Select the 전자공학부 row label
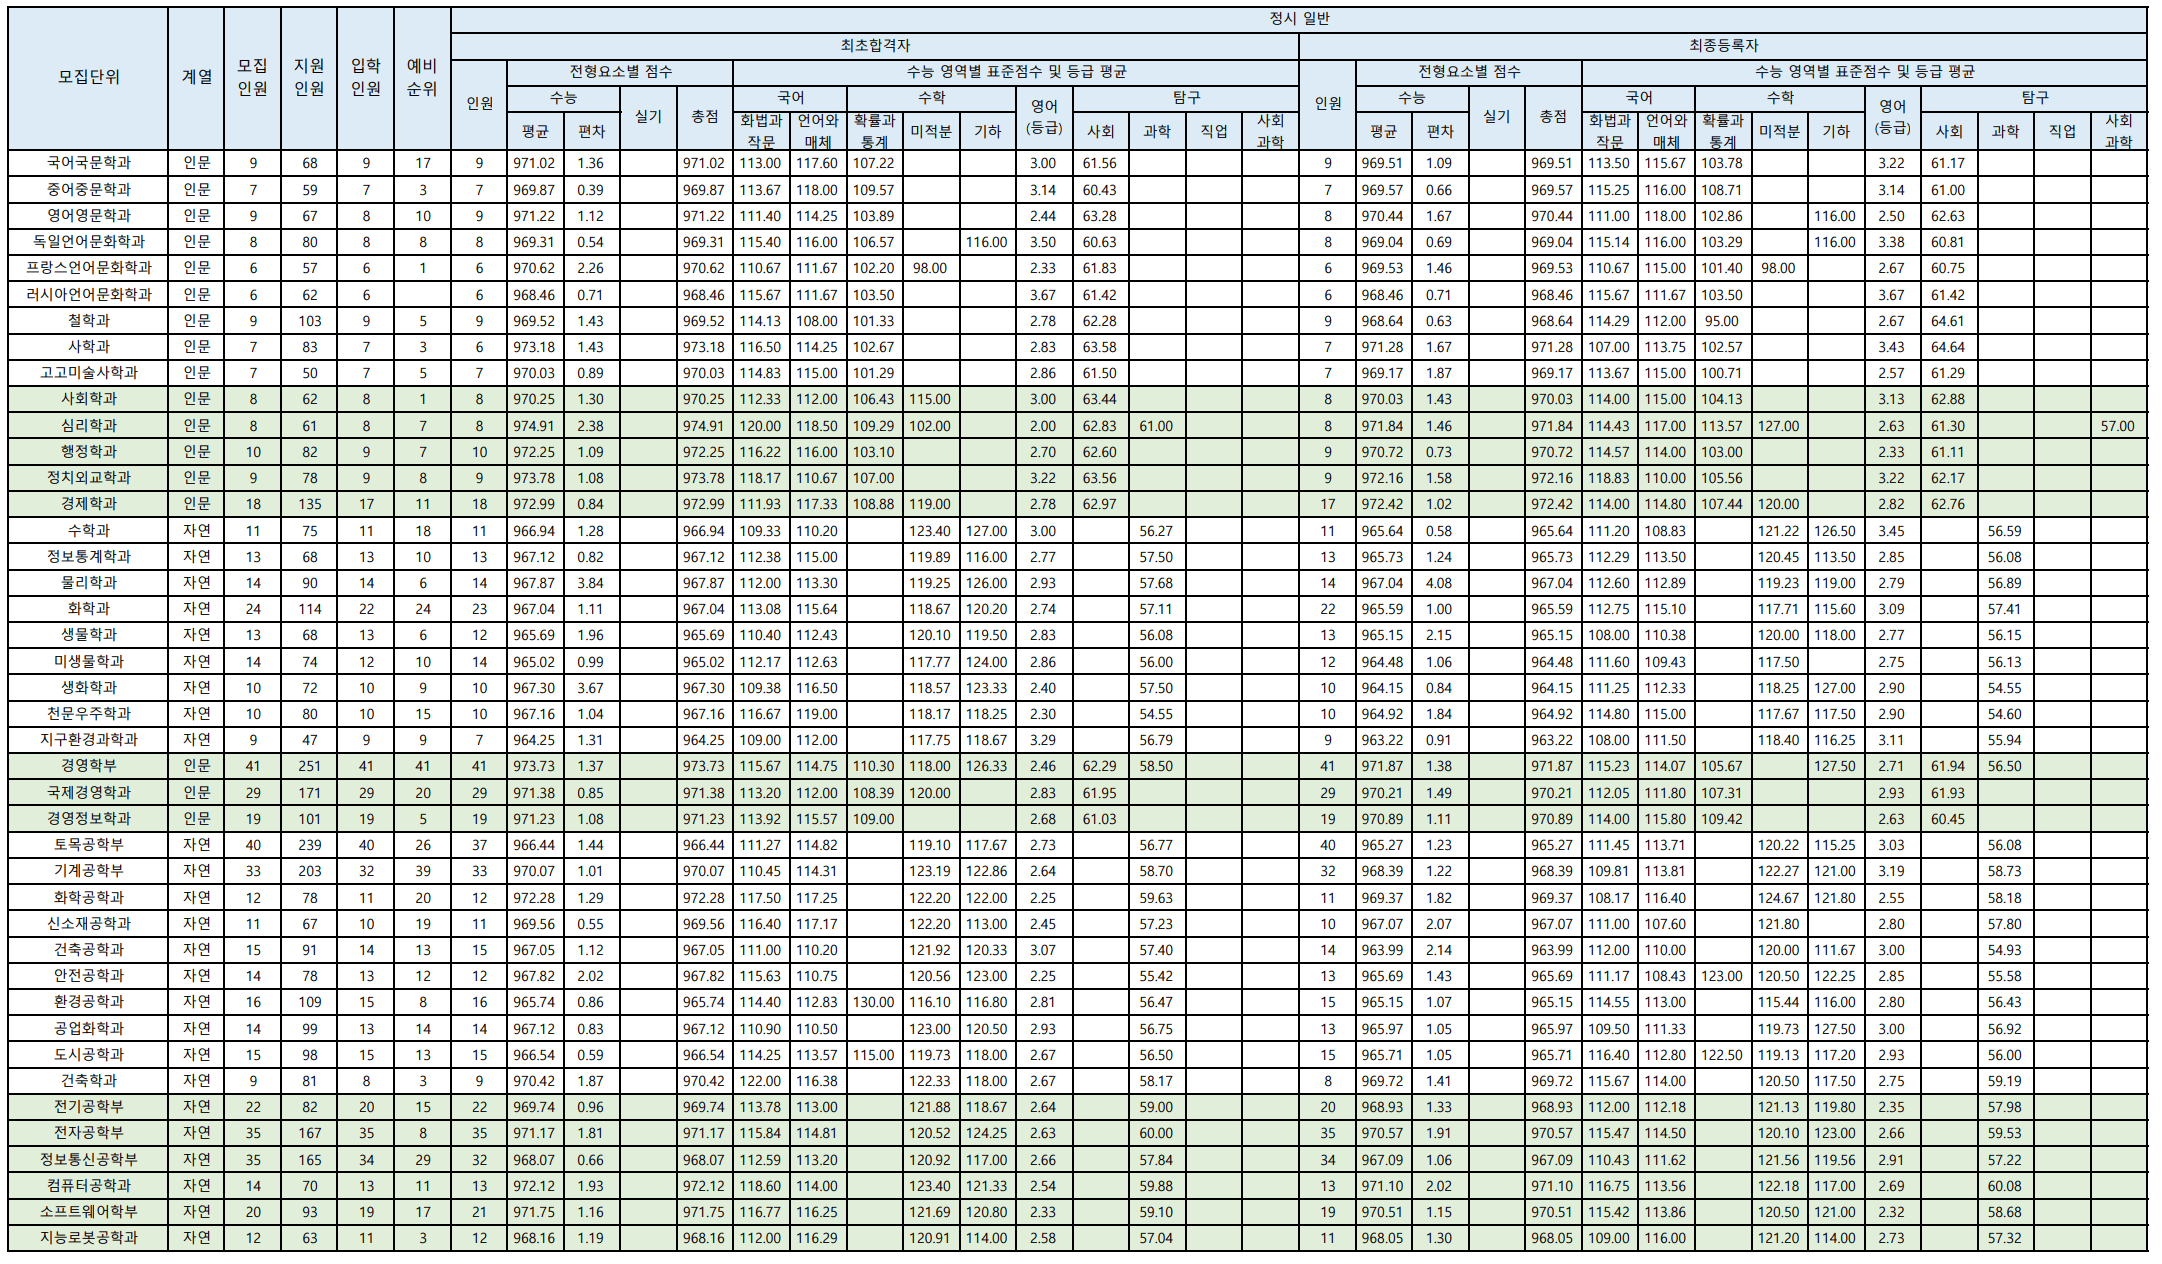 click(x=88, y=1133)
